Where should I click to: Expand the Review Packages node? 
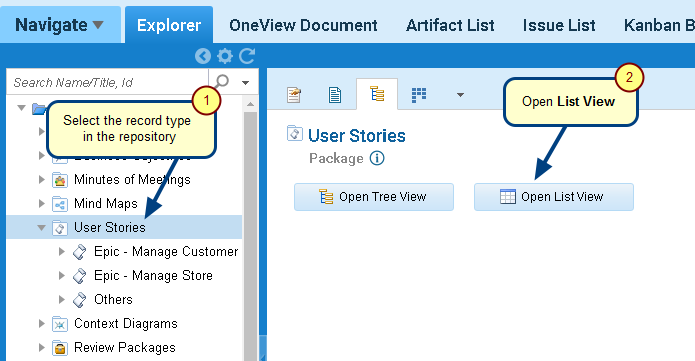[42, 347]
